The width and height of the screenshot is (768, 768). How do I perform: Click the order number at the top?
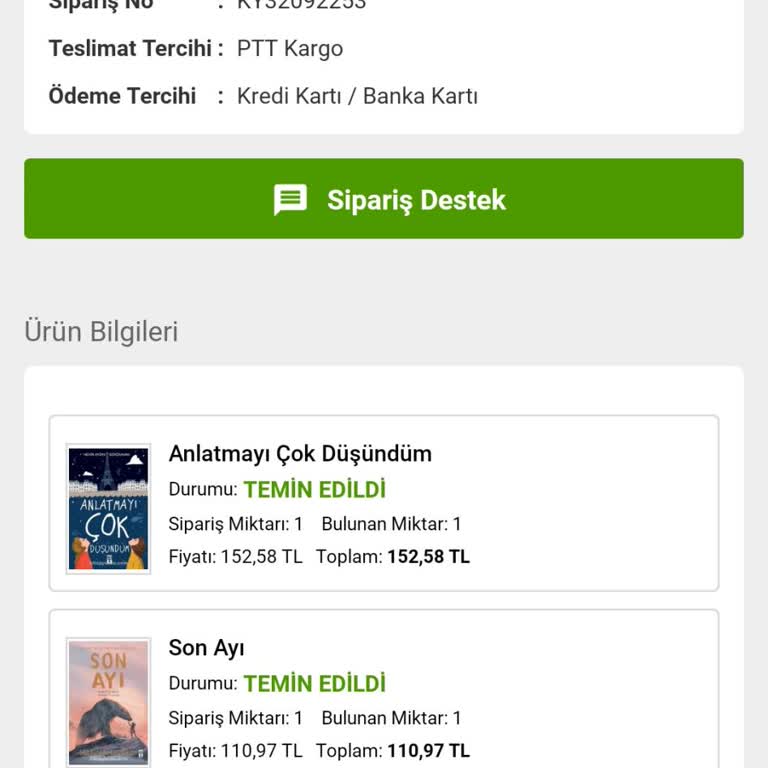point(301,5)
